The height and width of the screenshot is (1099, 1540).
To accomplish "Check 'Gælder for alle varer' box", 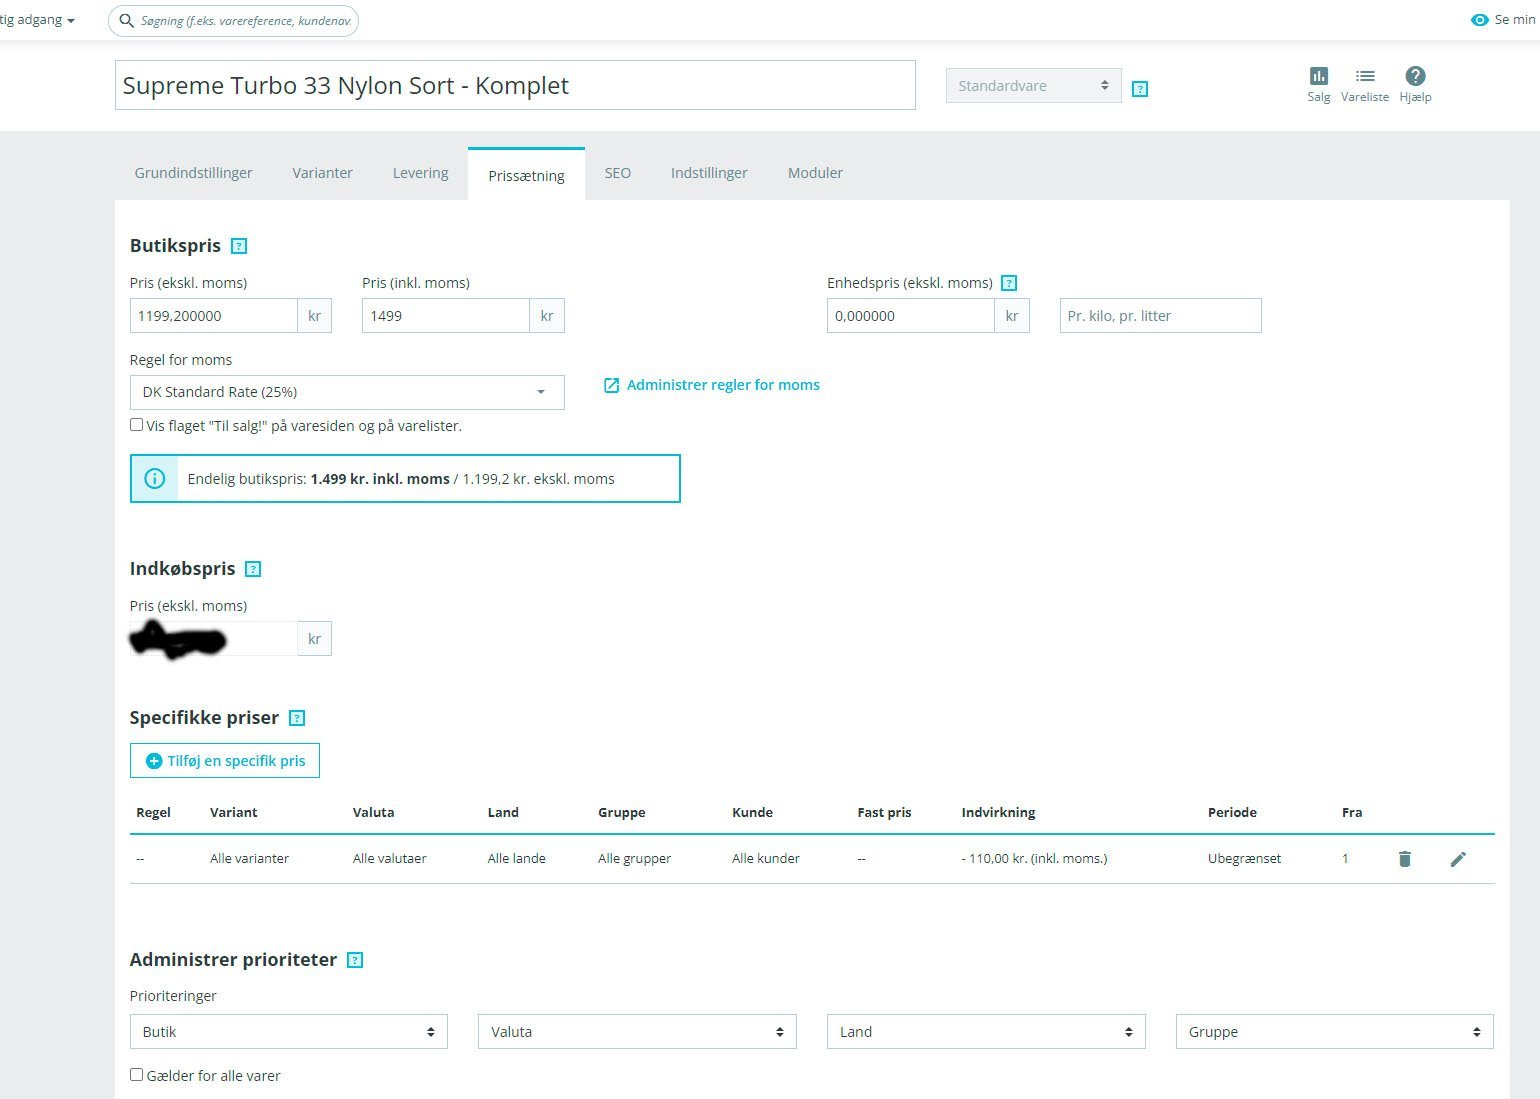I will (137, 1075).
